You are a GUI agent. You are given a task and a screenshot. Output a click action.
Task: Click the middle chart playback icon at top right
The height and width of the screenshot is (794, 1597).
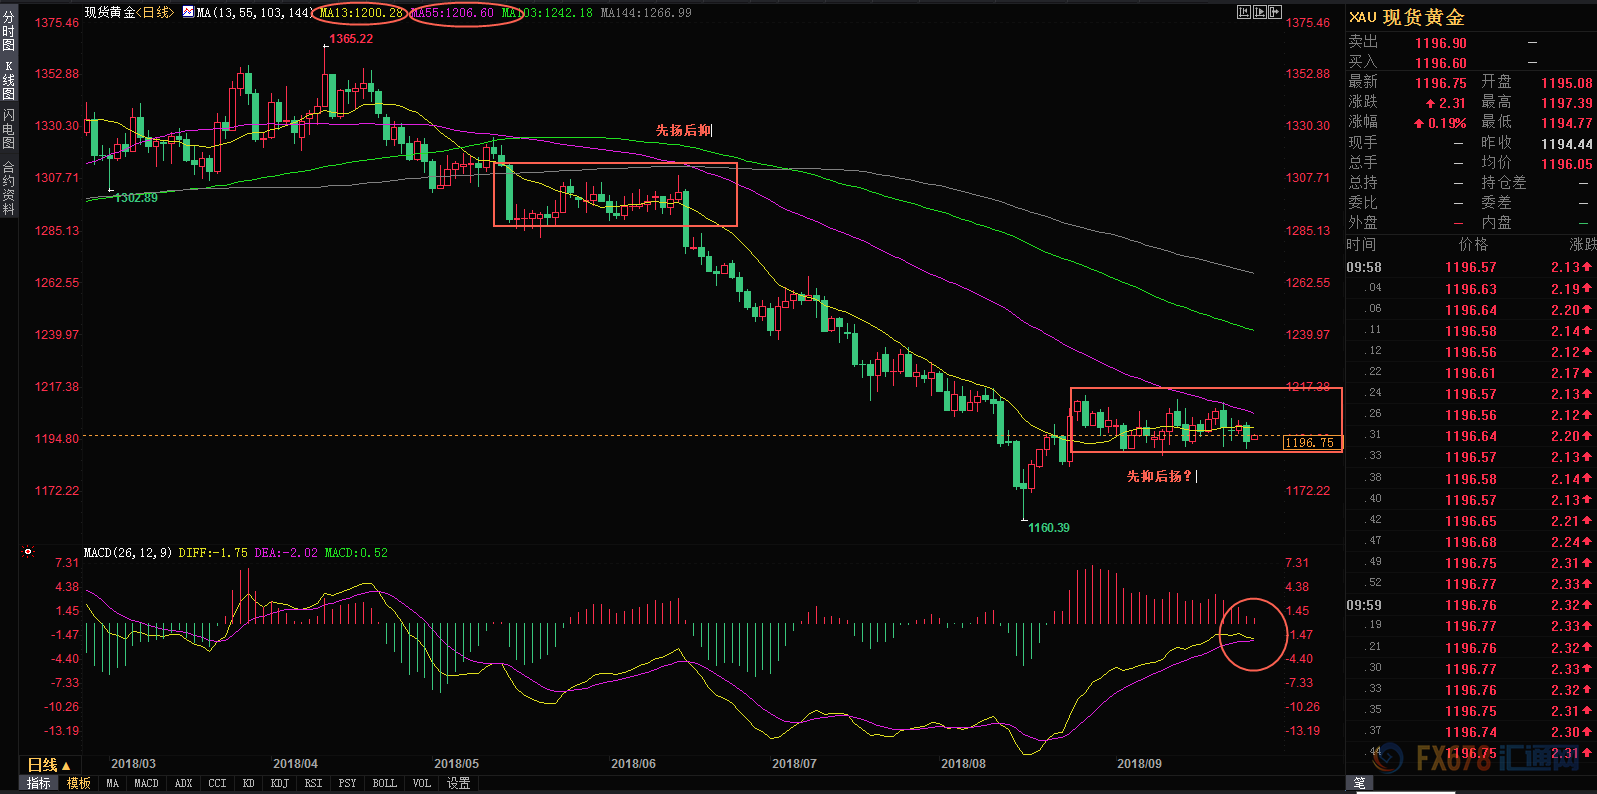coord(1260,12)
